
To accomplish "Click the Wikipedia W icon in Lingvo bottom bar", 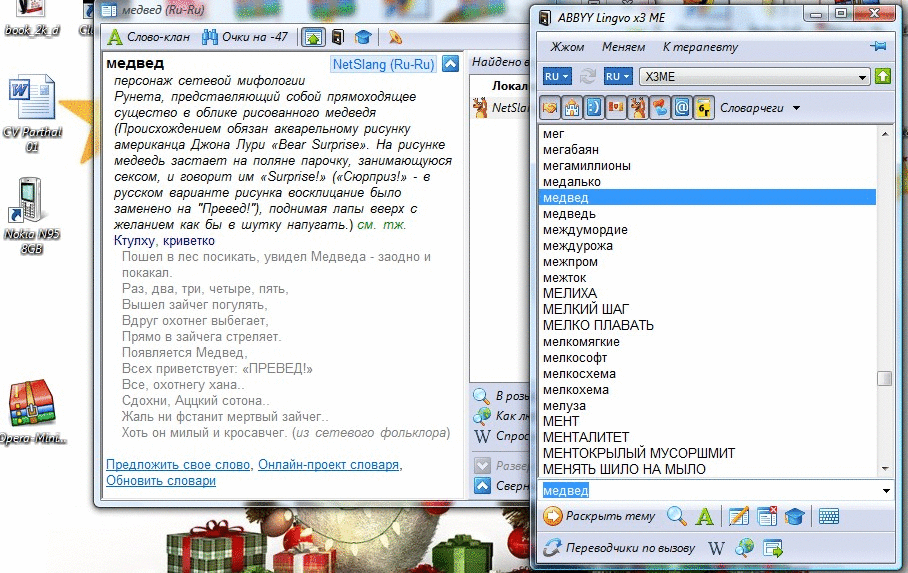I will coord(716,548).
